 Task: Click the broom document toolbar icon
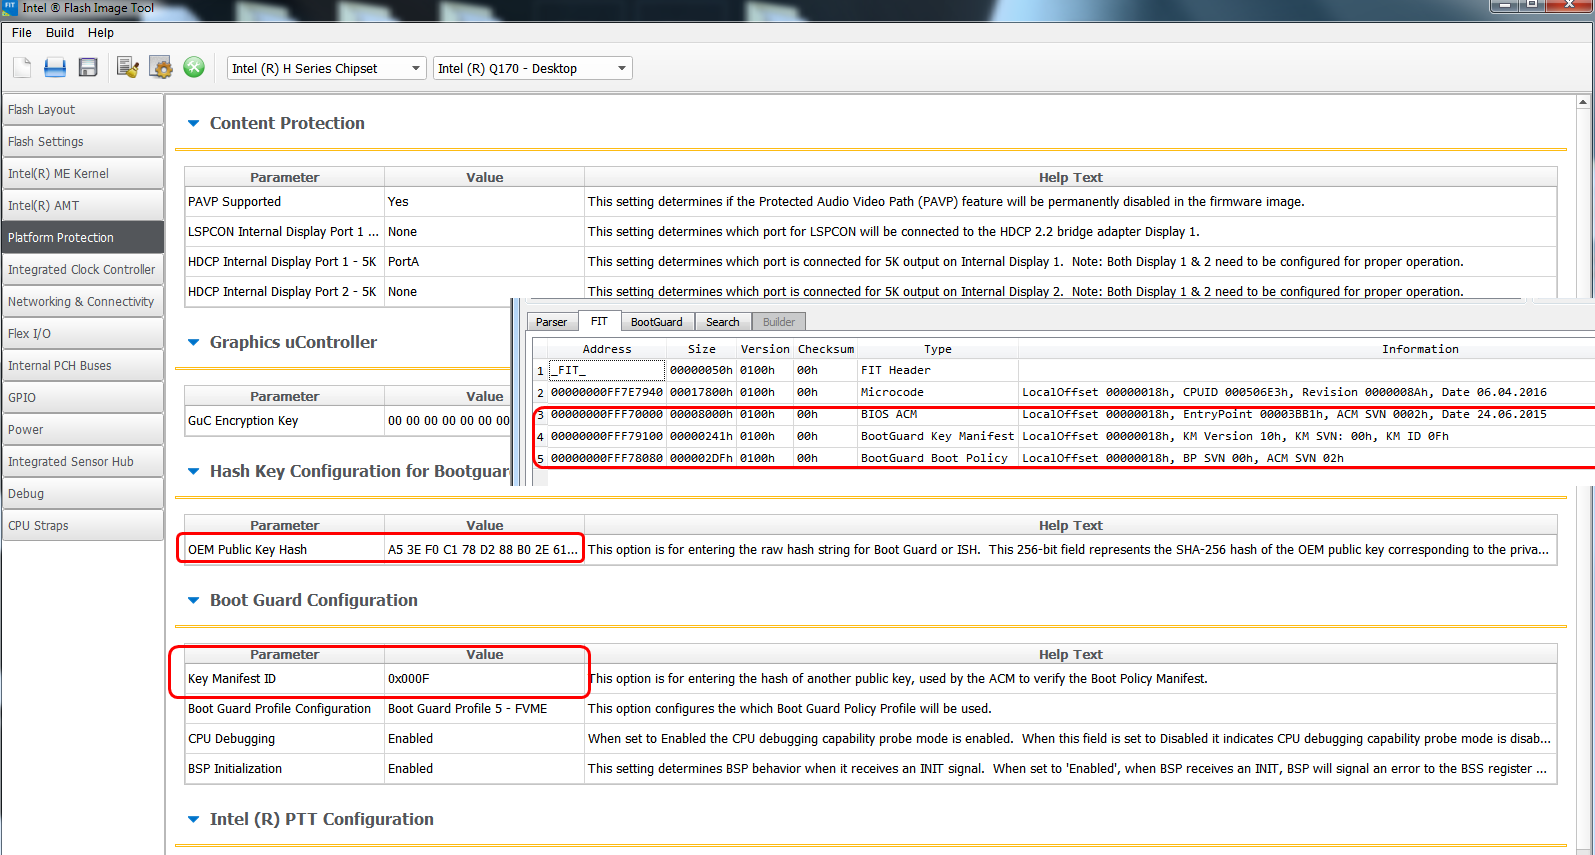click(127, 68)
